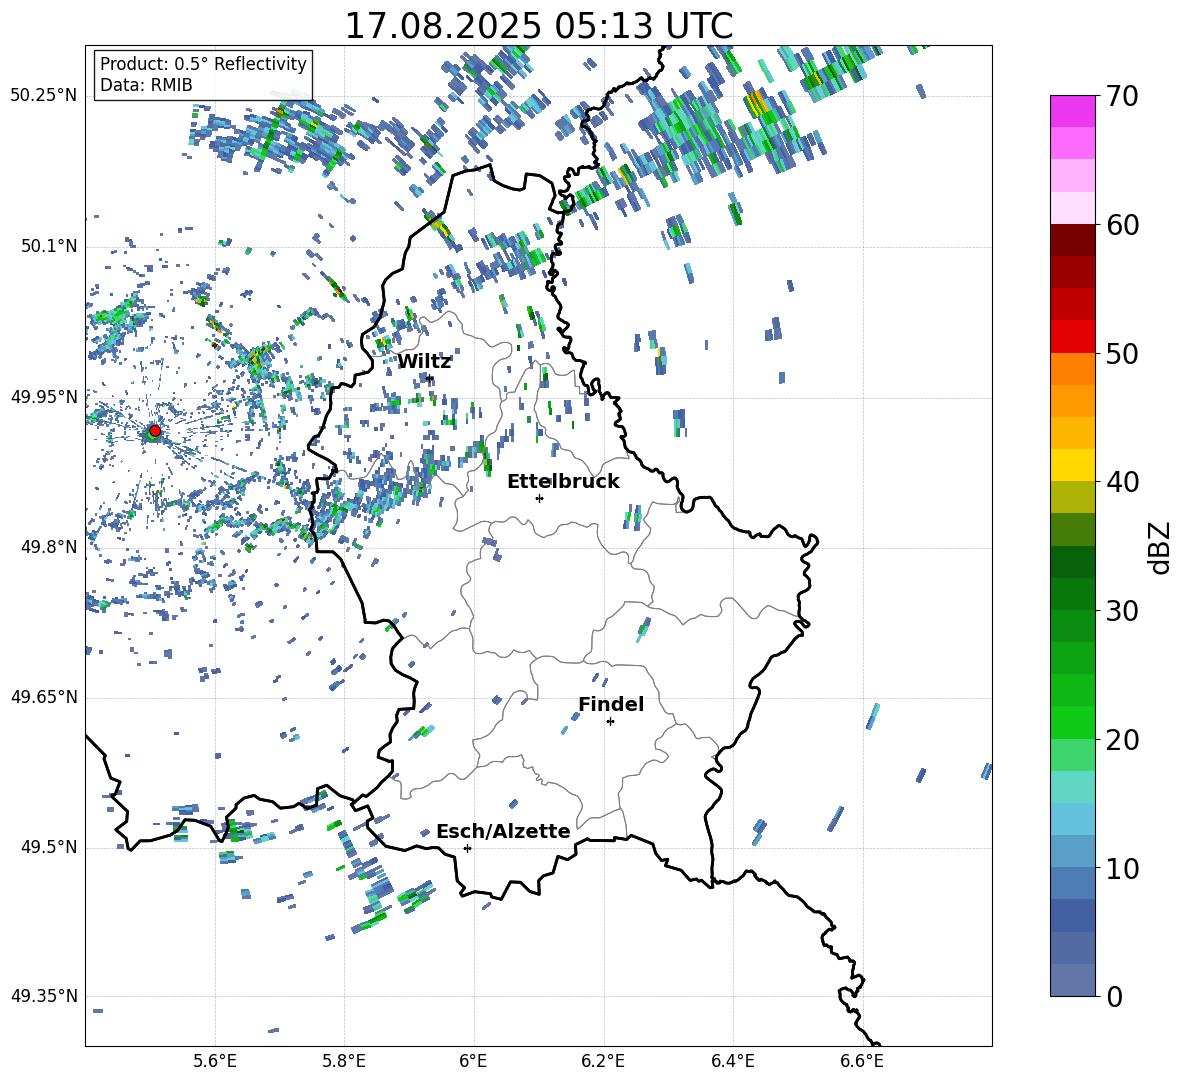Click the Data: RMIB text
Screen dimensions: 1184x1081
pyautogui.click(x=146, y=85)
